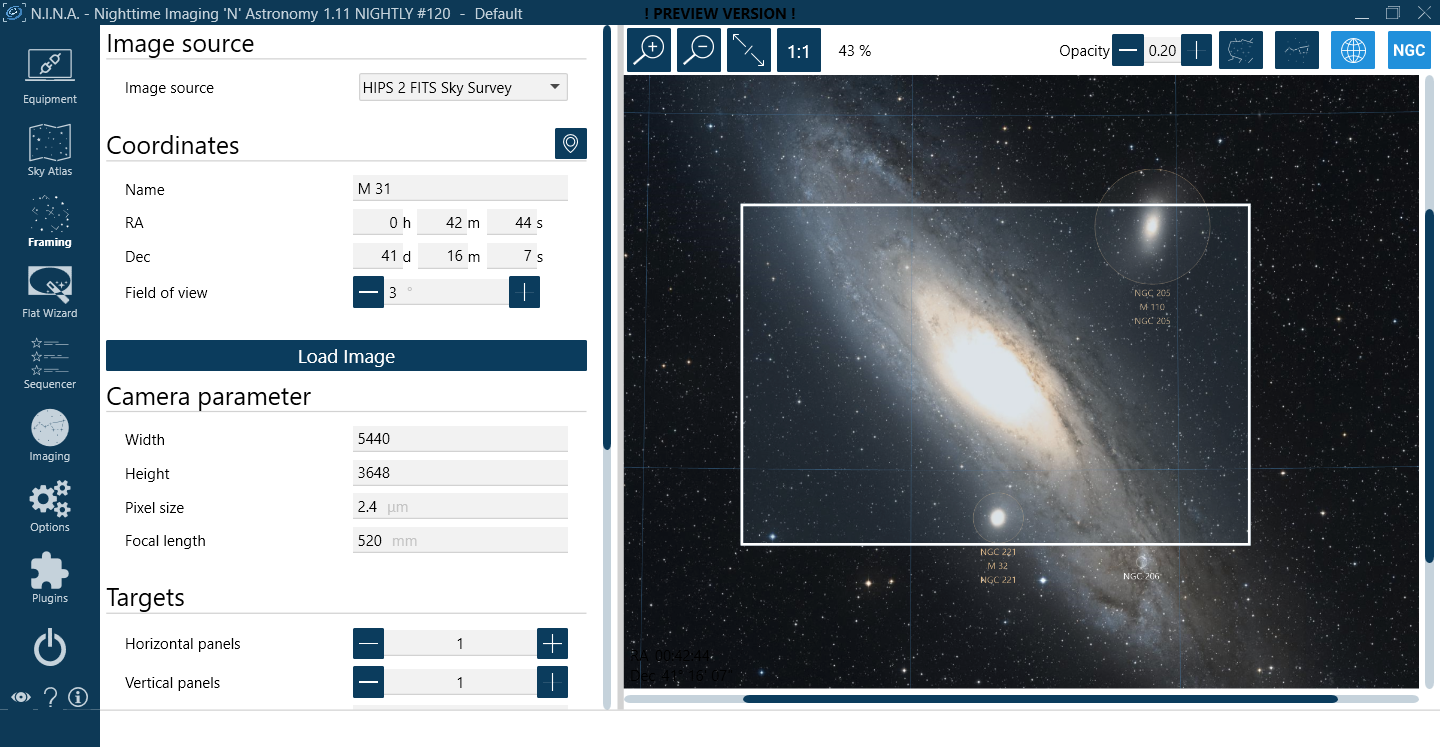The image size is (1440, 747).
Task: Open the Flat Wizard tab
Action: click(x=50, y=292)
